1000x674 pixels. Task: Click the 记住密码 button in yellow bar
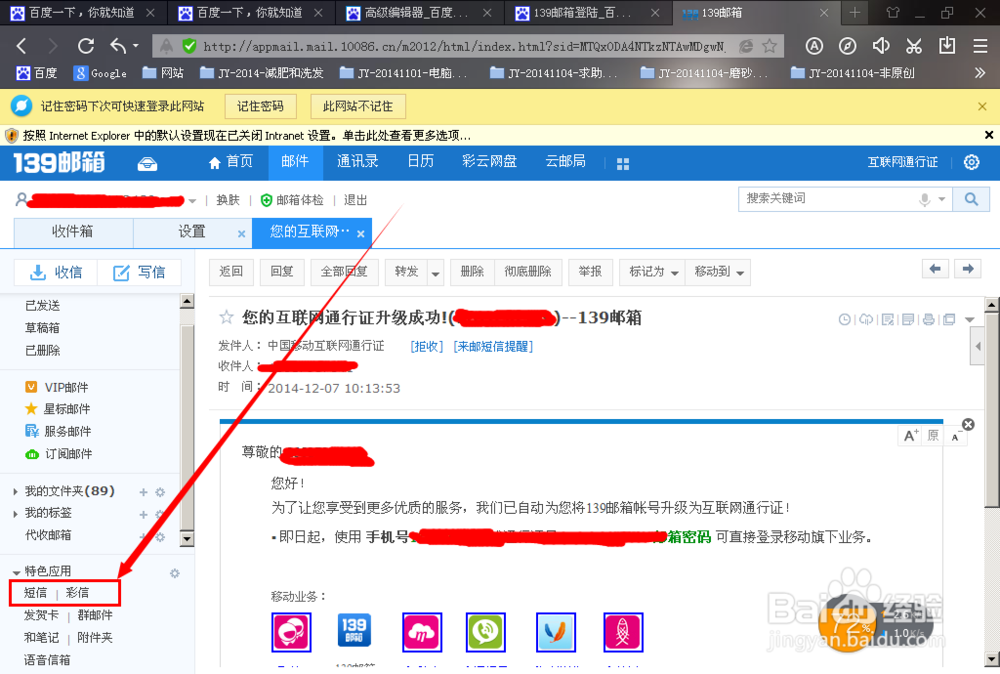coord(260,106)
